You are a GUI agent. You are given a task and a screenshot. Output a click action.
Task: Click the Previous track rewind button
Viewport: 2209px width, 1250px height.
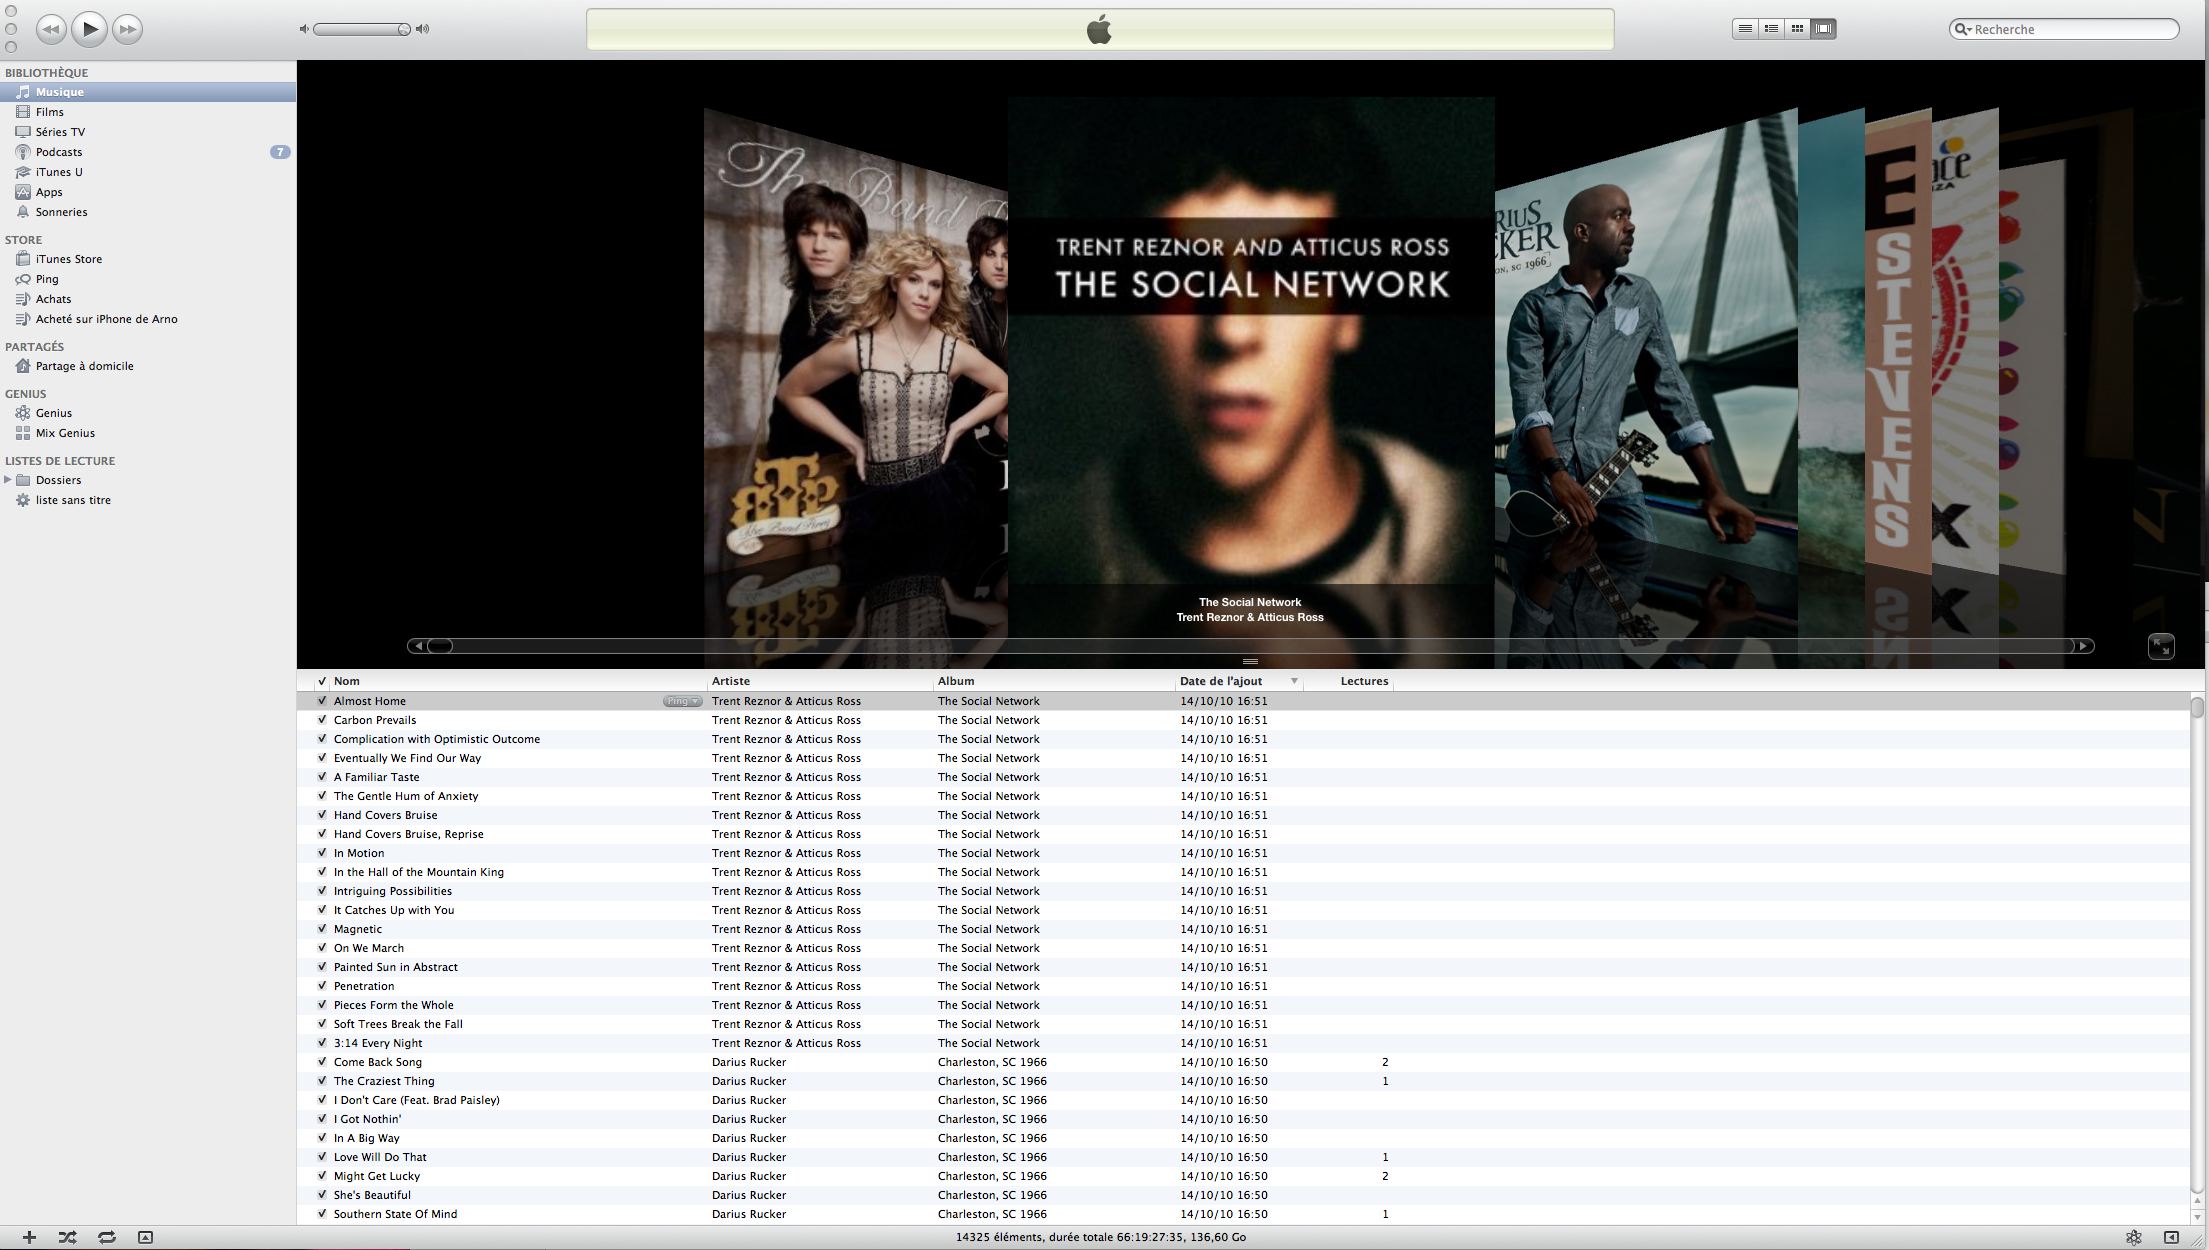tap(50, 29)
